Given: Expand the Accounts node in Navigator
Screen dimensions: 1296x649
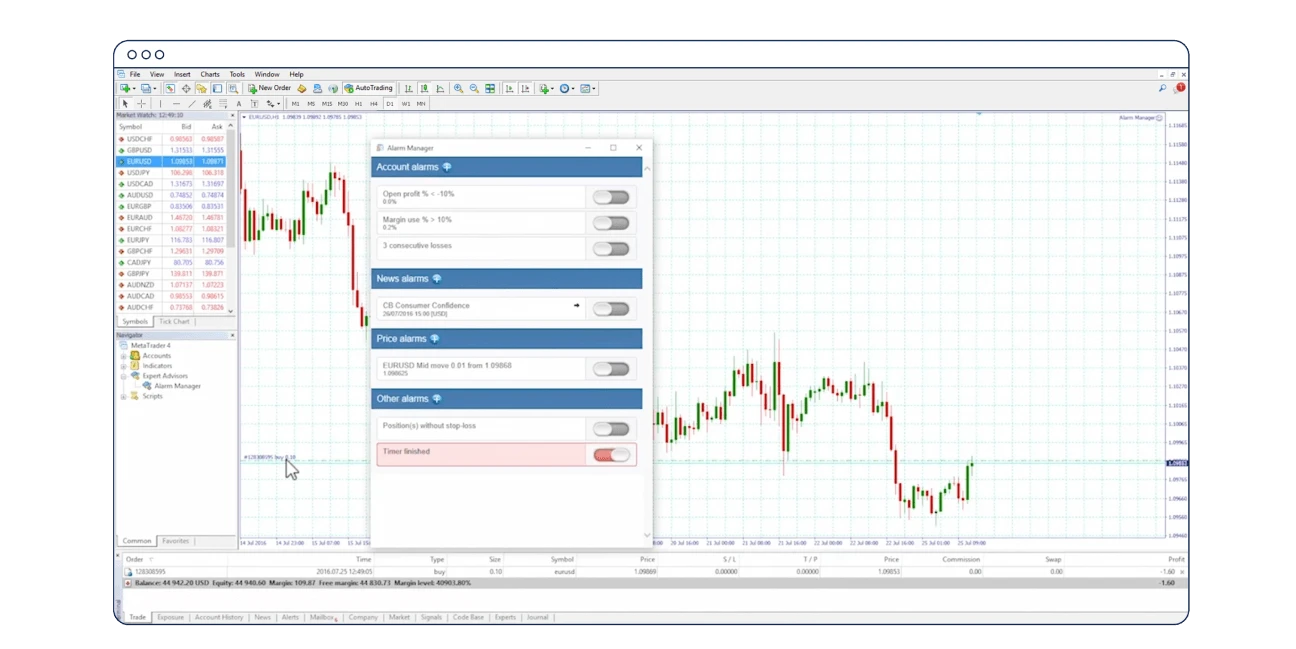Looking at the screenshot, I should [x=124, y=356].
